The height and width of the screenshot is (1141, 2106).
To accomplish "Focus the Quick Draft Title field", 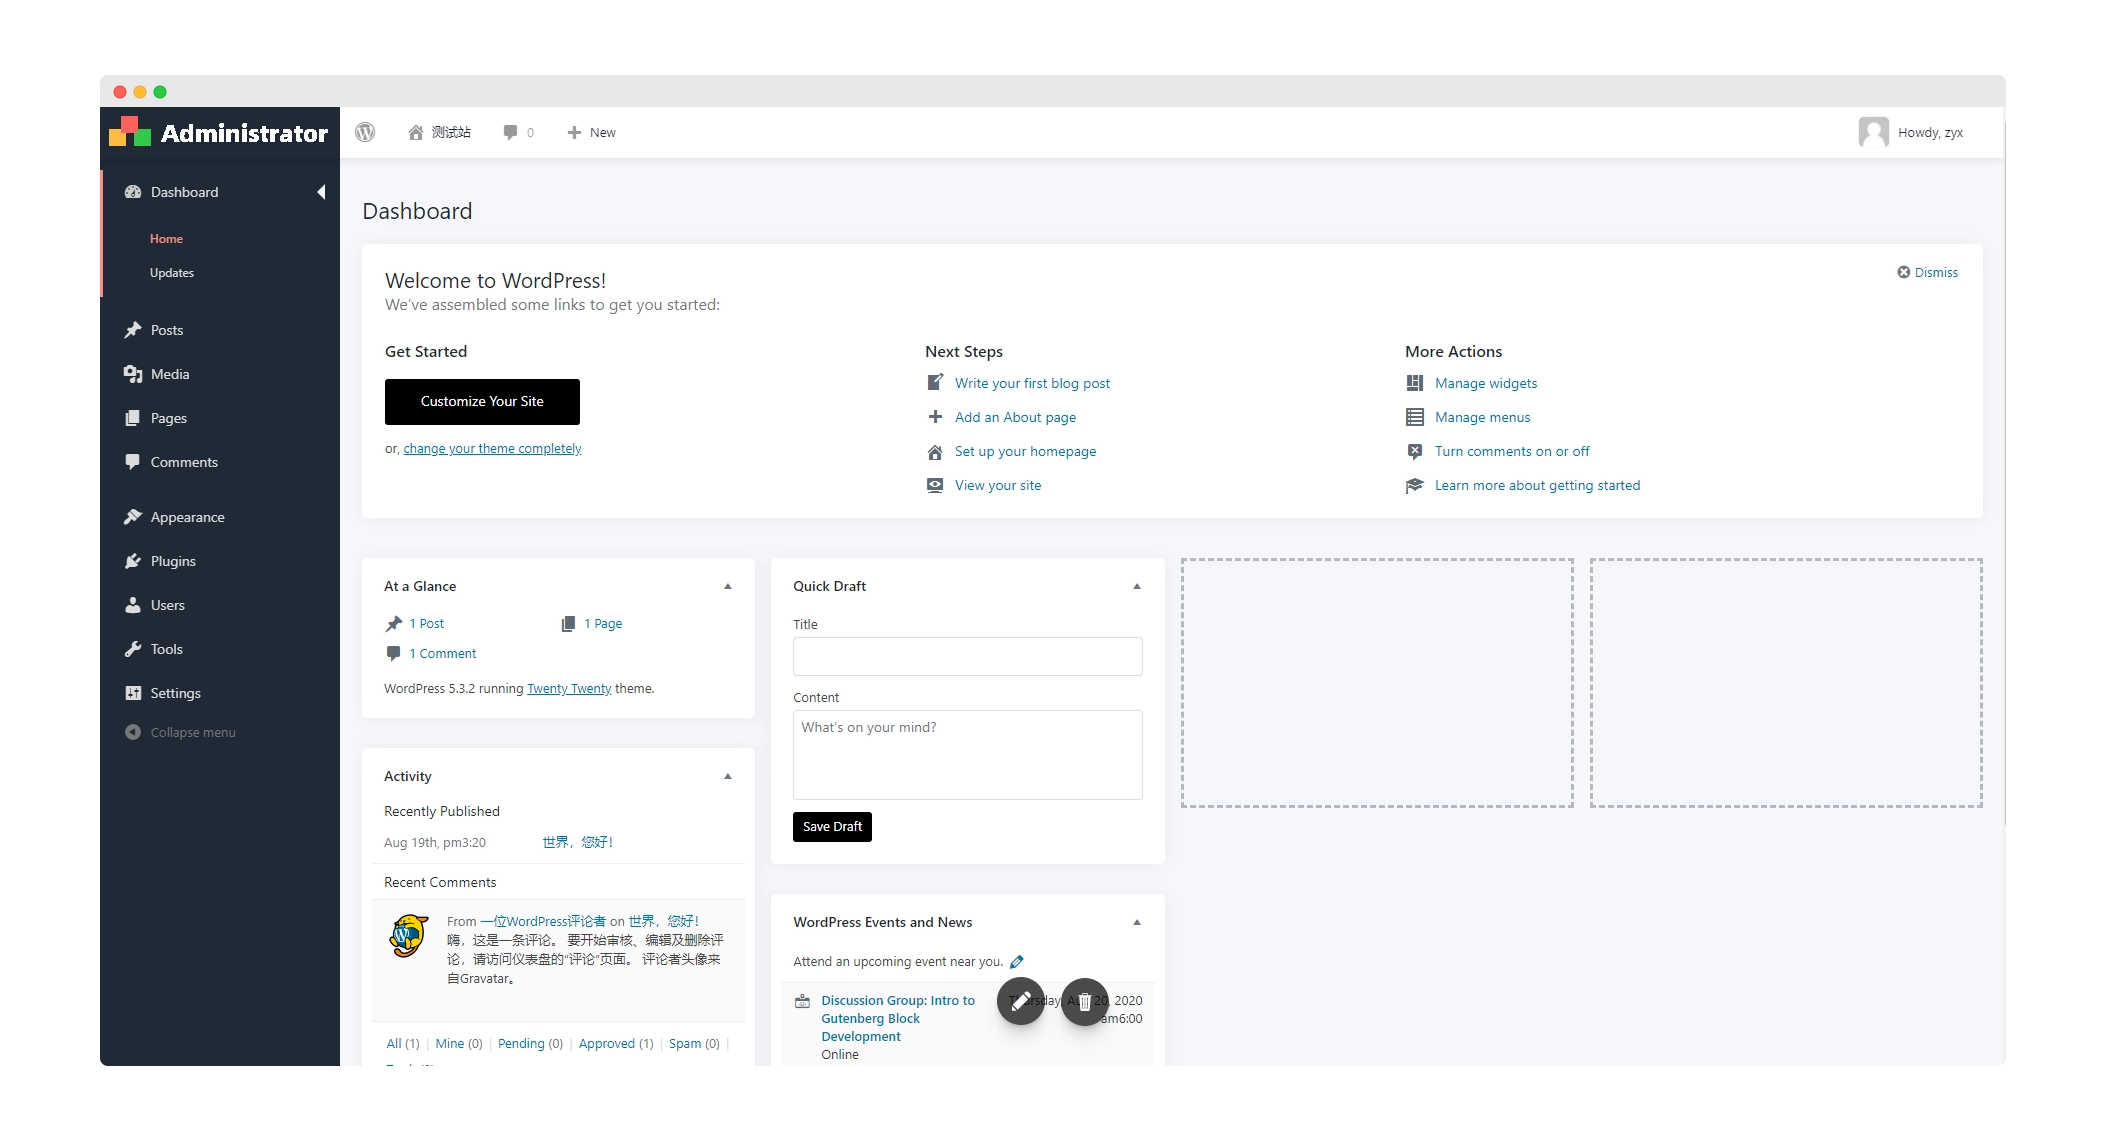I will pos(968,657).
